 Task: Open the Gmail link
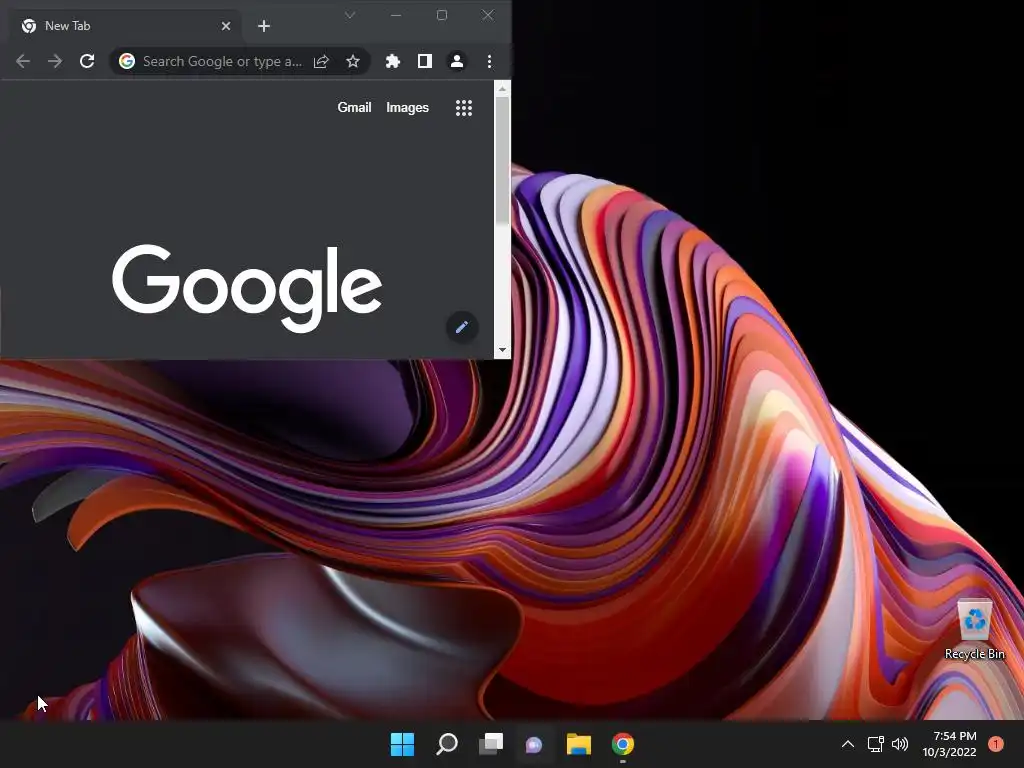pyautogui.click(x=354, y=107)
